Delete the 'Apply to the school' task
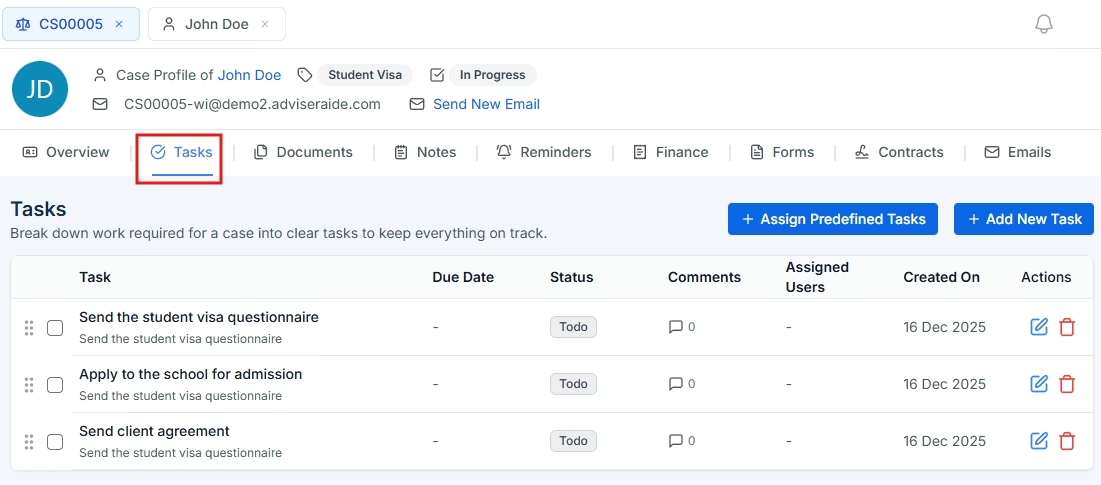 coord(1067,384)
